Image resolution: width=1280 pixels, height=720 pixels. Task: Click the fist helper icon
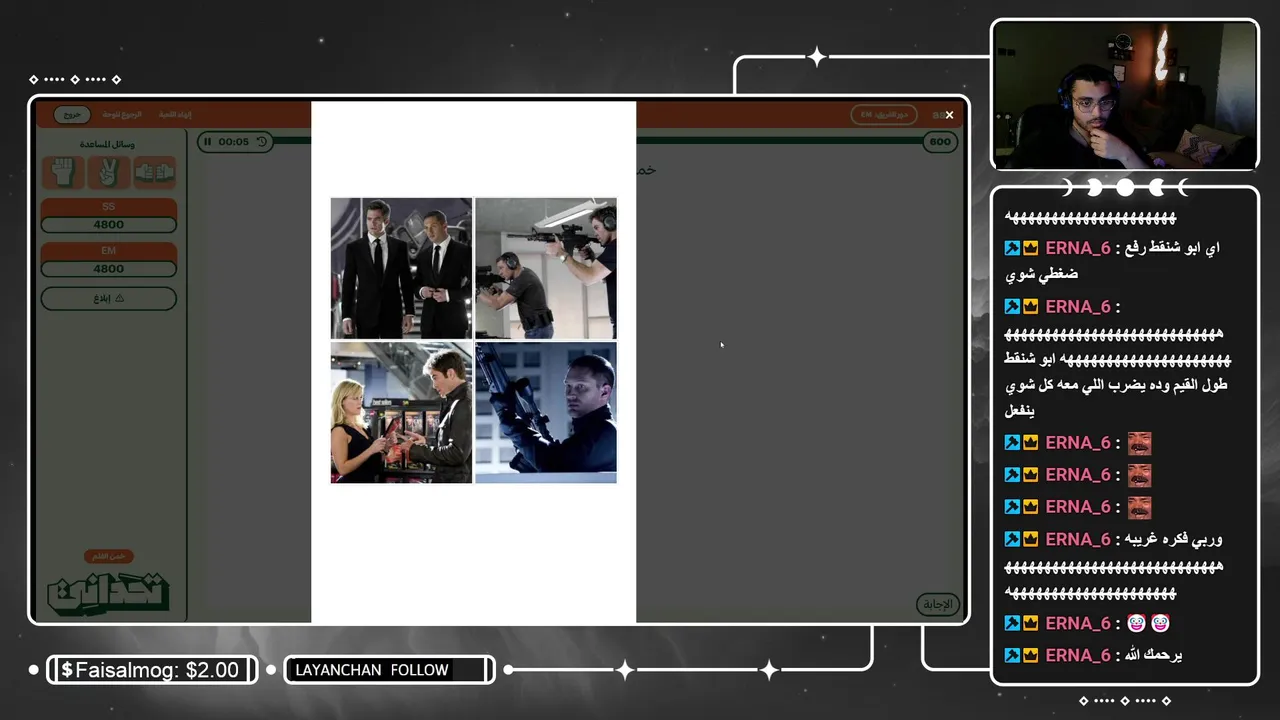[x=63, y=173]
